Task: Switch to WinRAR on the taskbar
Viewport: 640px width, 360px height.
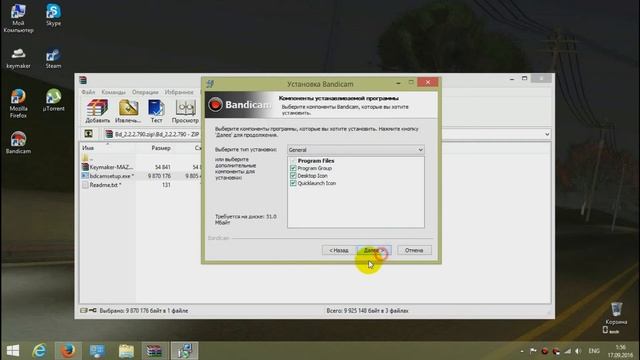Action: 155,351
